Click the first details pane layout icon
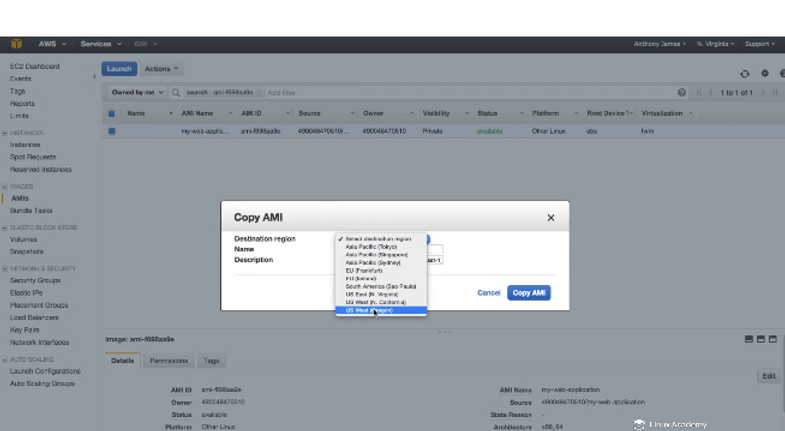Viewport: 785px width, 431px height. 749,339
